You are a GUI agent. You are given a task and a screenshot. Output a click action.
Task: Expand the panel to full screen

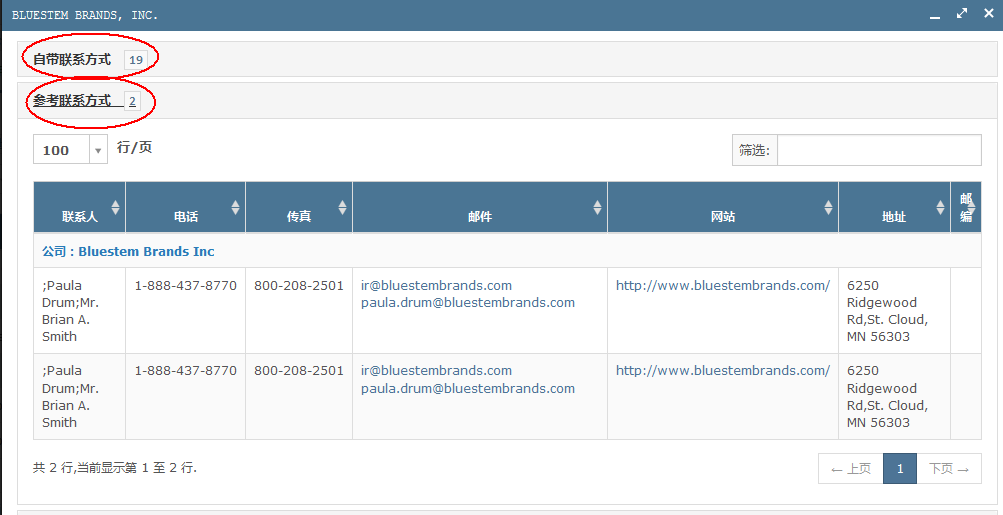click(x=961, y=14)
